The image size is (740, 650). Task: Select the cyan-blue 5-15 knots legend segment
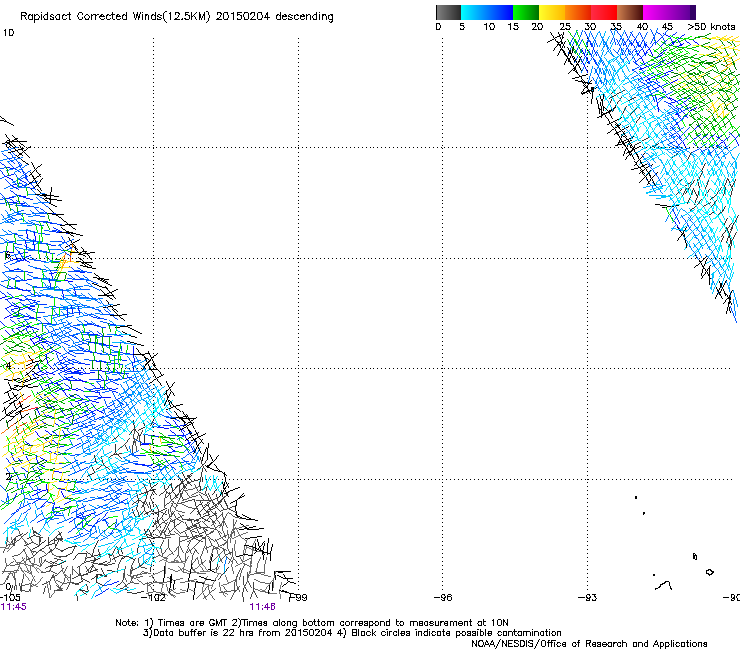[487, 12]
